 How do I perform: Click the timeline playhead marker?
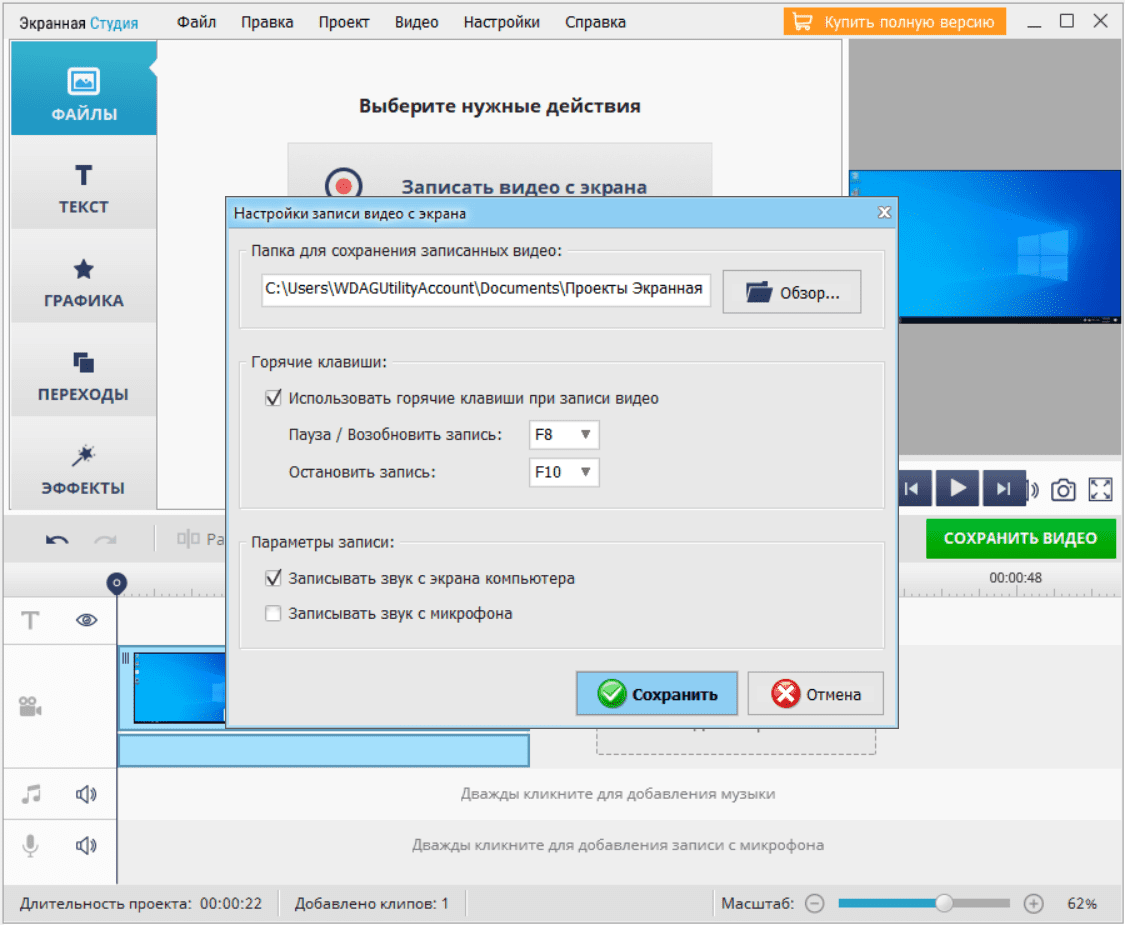[117, 583]
